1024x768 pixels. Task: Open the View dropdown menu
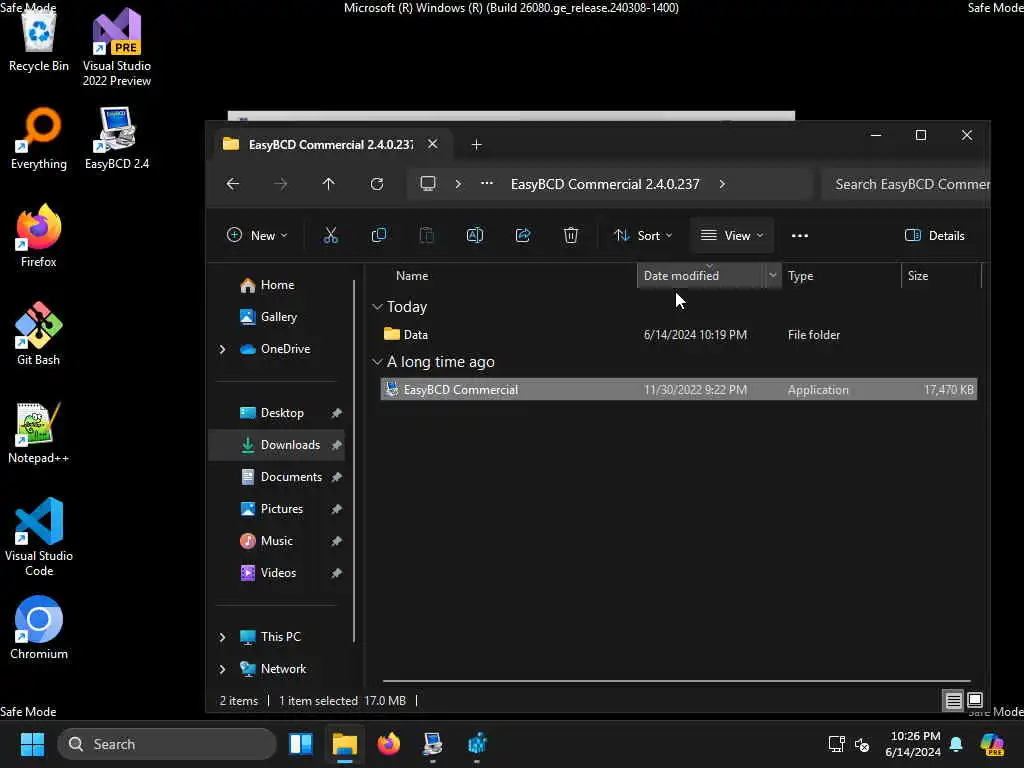[x=731, y=236]
